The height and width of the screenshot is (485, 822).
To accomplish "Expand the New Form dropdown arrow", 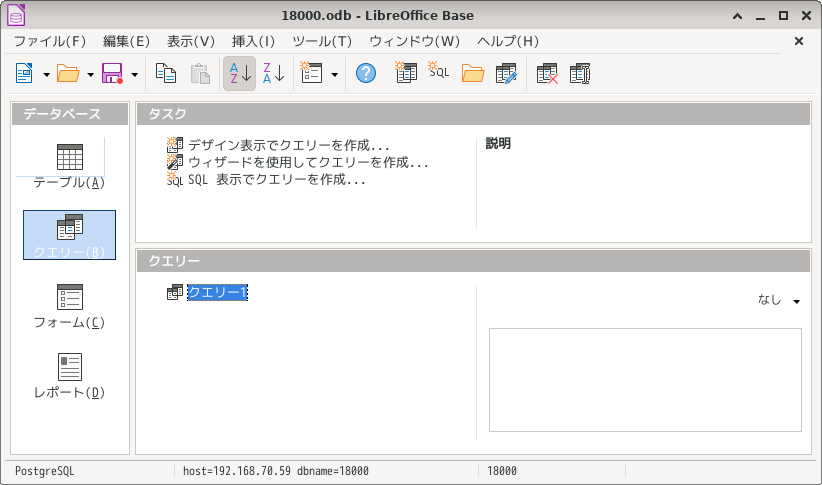I will point(334,74).
